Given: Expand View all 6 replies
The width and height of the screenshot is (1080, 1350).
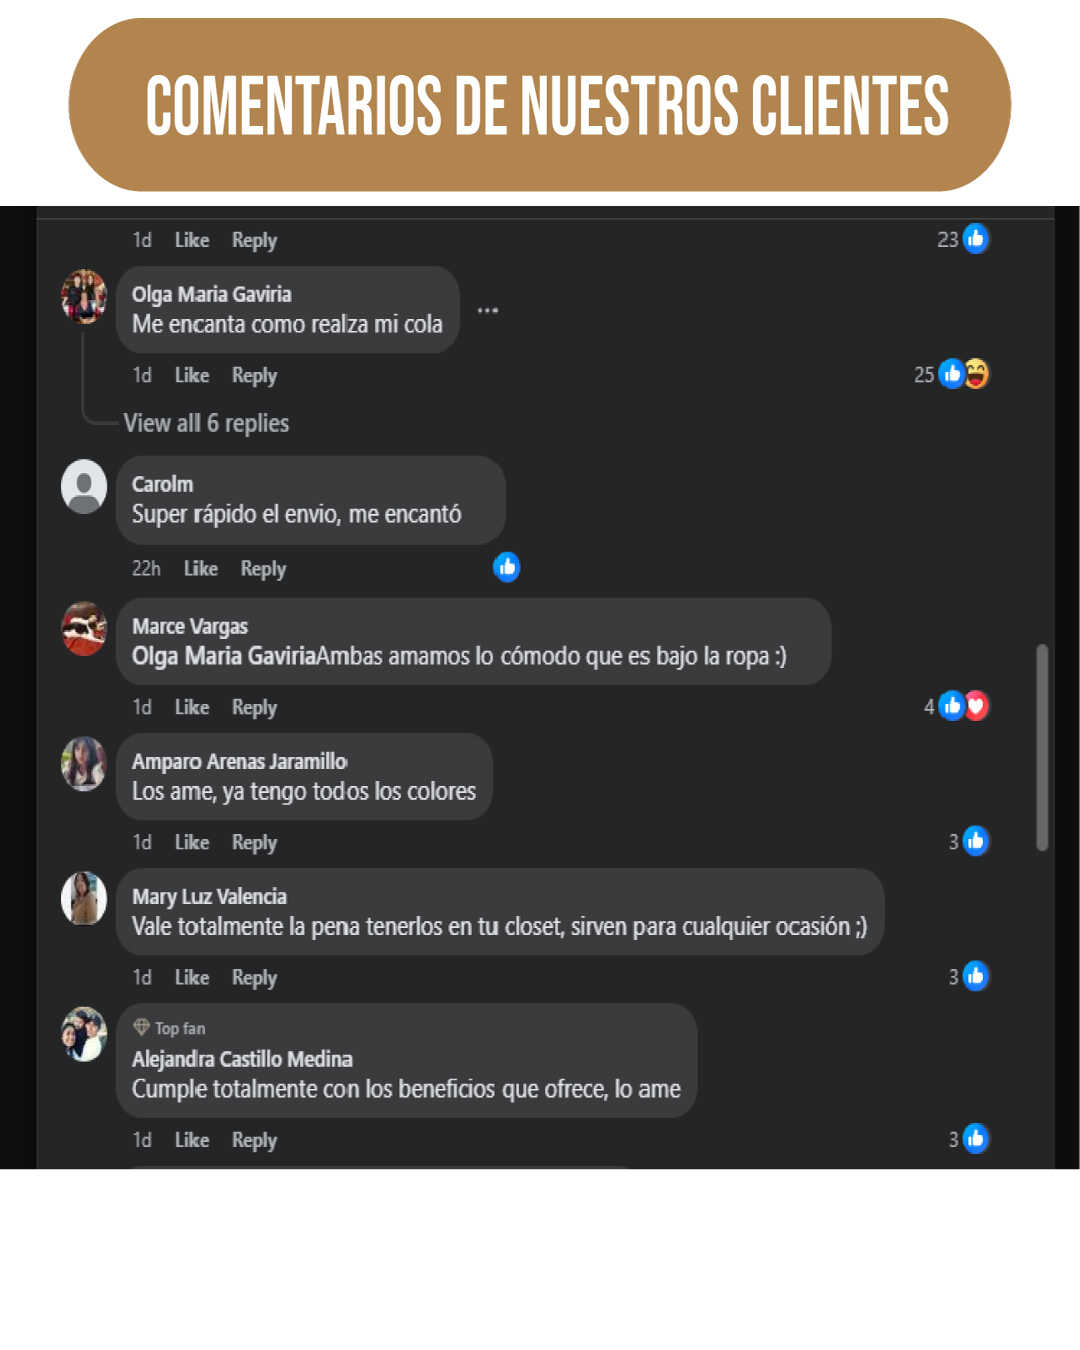Looking at the screenshot, I should pyautogui.click(x=206, y=423).
